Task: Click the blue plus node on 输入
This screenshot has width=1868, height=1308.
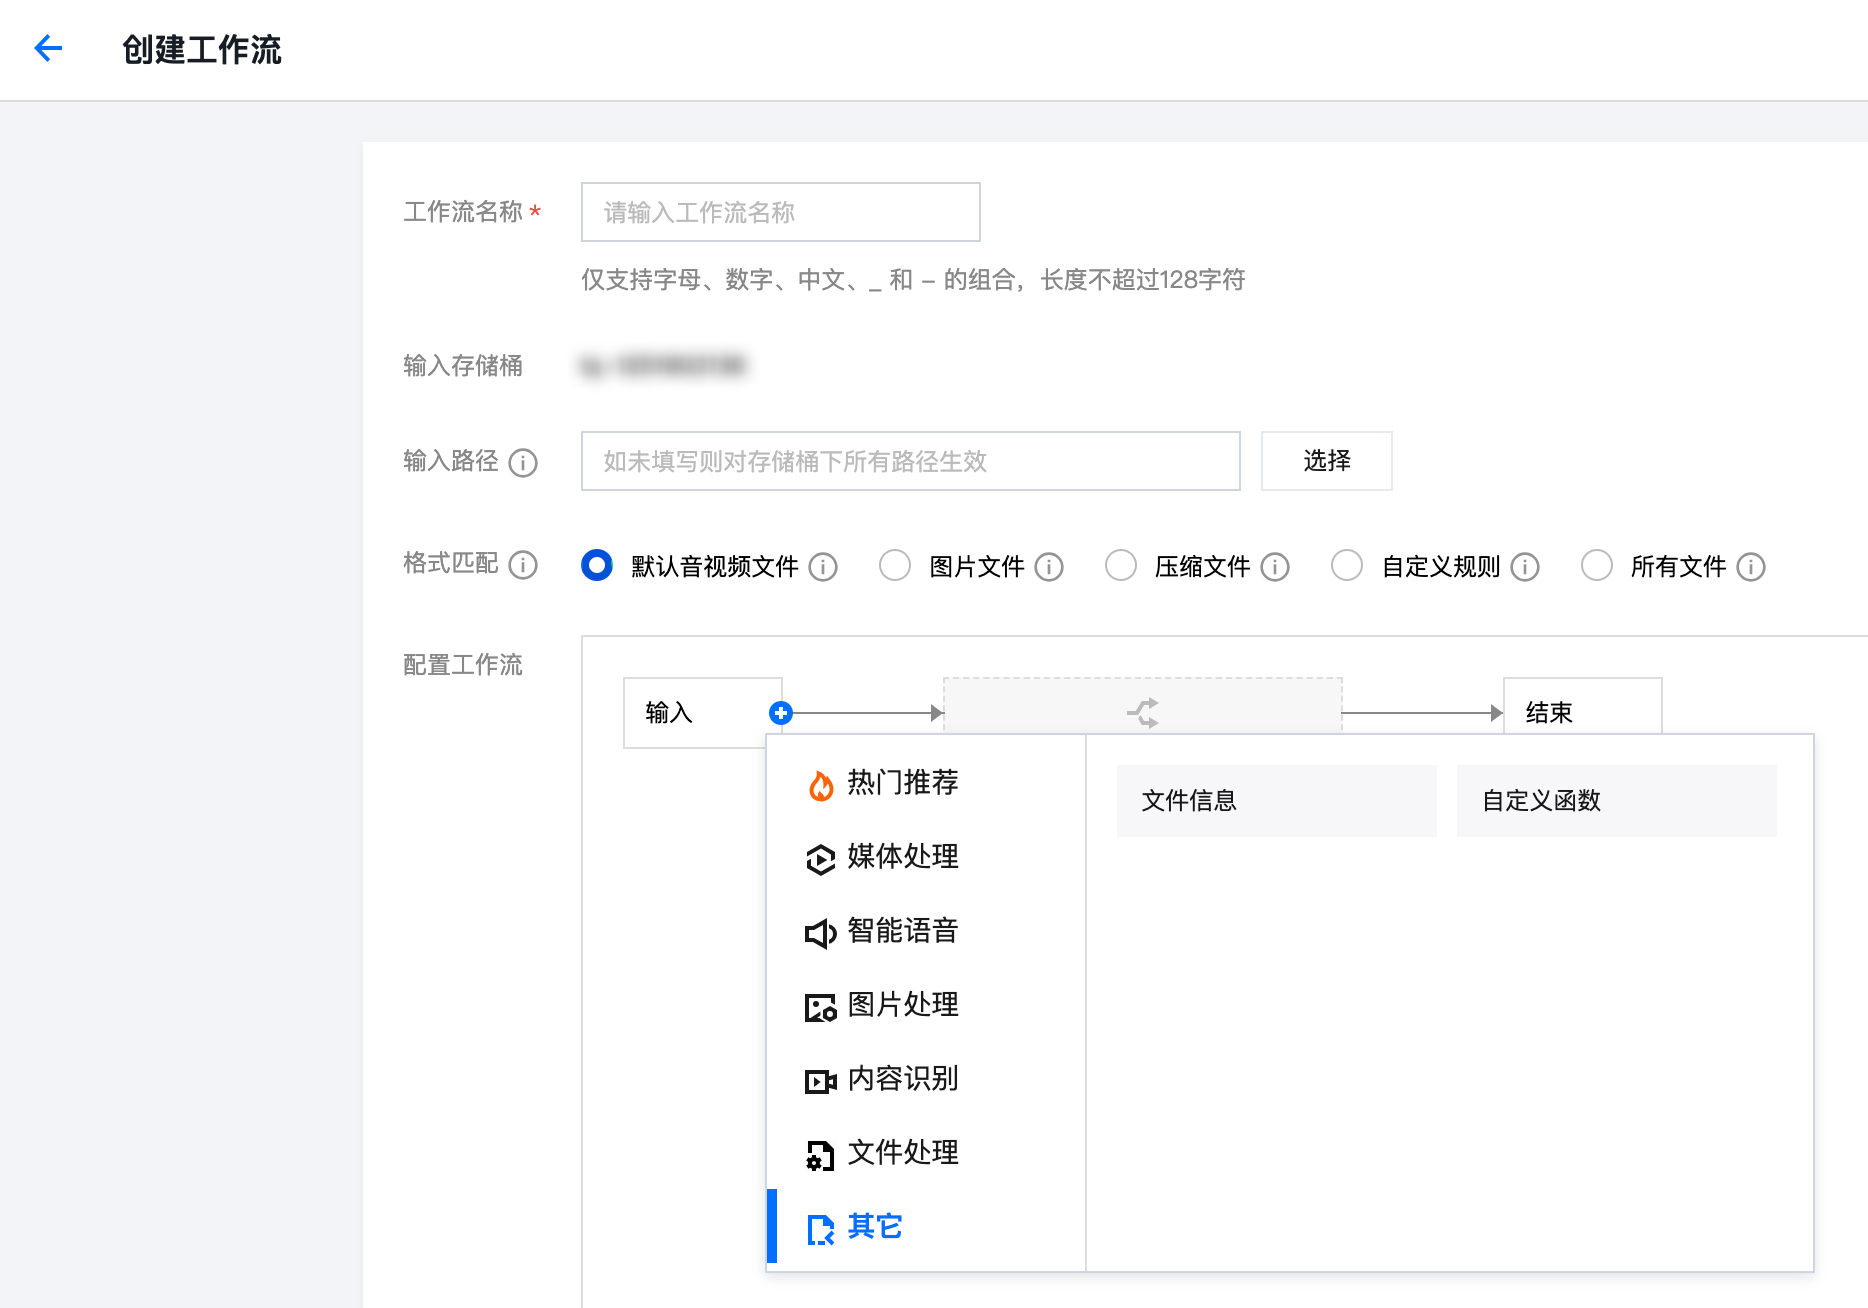Action: [x=781, y=713]
